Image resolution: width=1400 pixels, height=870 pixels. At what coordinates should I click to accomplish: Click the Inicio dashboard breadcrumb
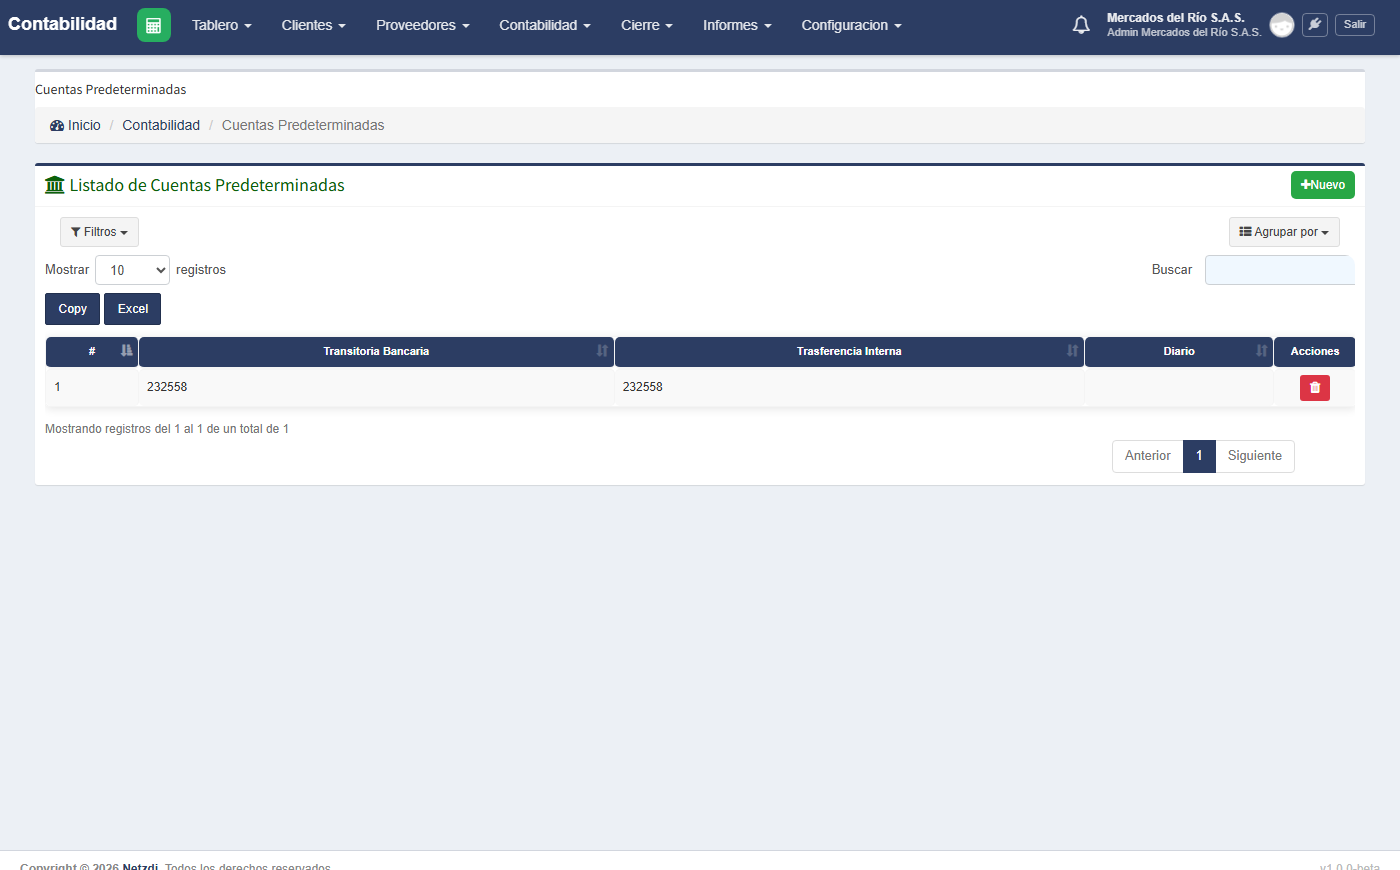pos(75,125)
